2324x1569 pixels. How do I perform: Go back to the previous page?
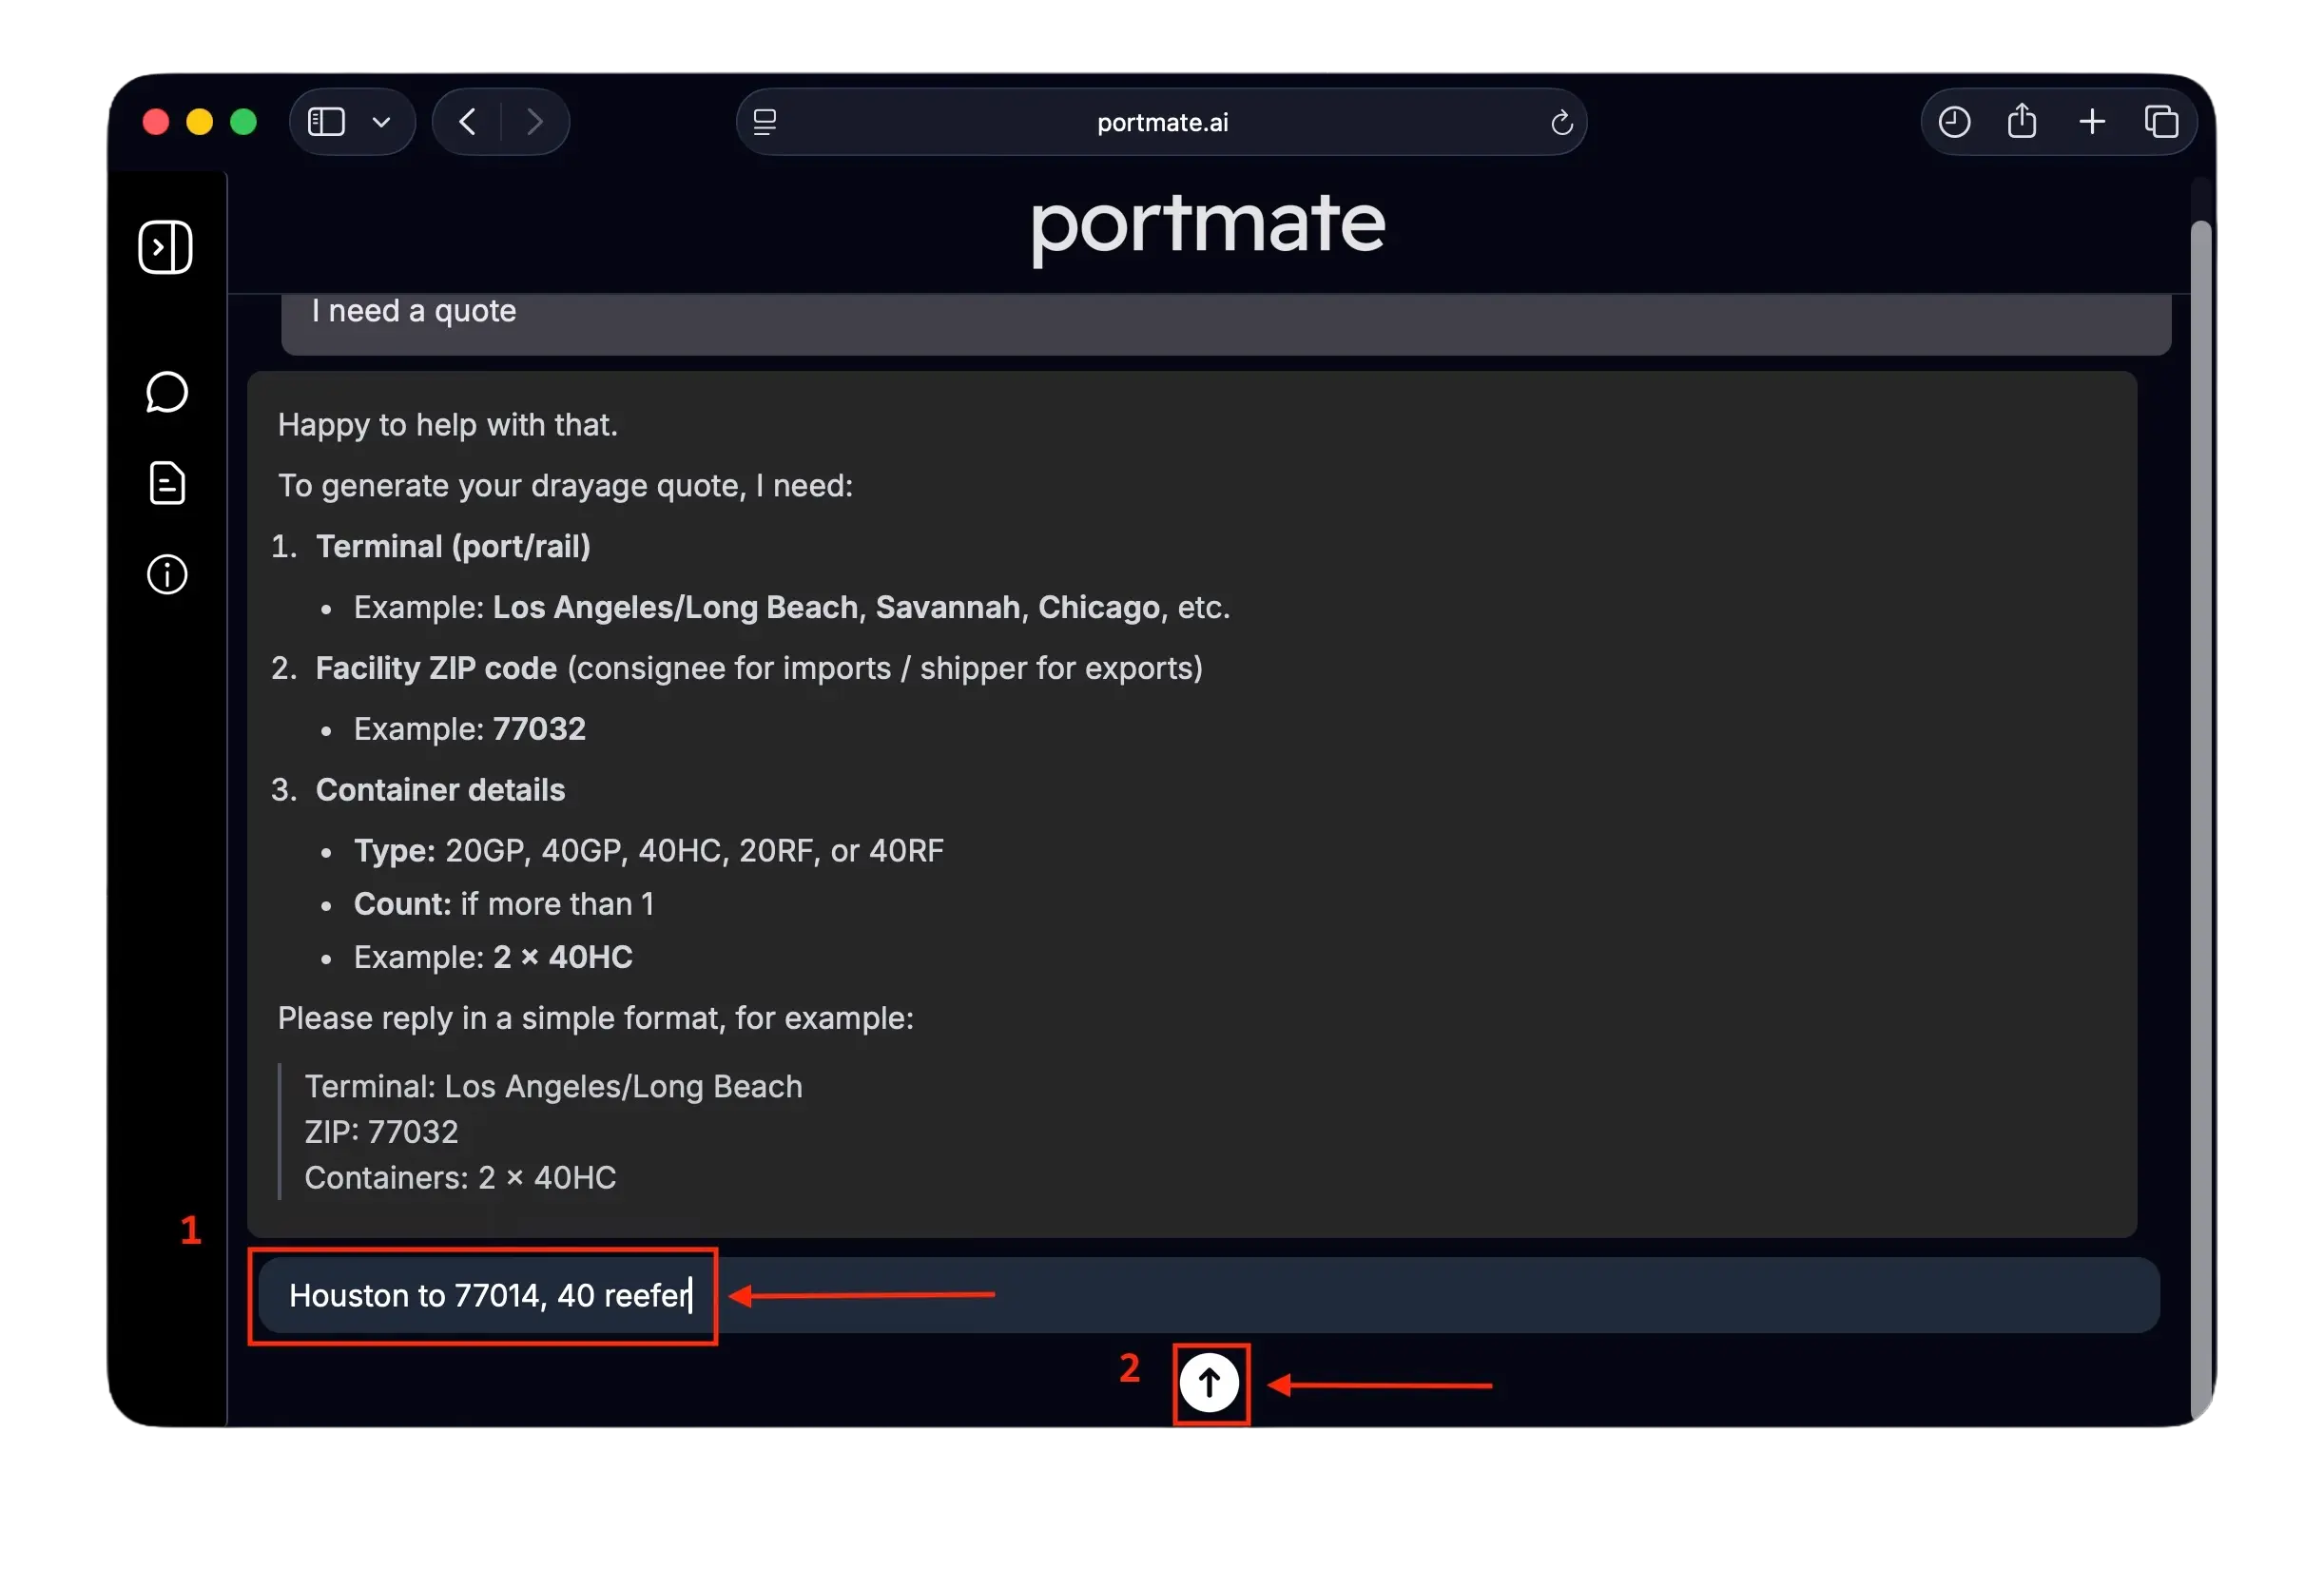(x=467, y=122)
